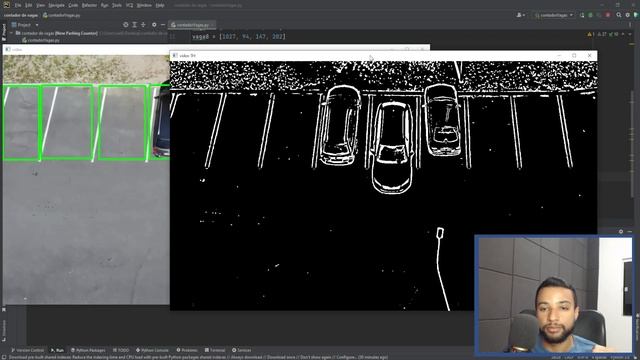Viewport: 640px width, 360px height.
Task: Open the View menu
Action: [40, 5]
